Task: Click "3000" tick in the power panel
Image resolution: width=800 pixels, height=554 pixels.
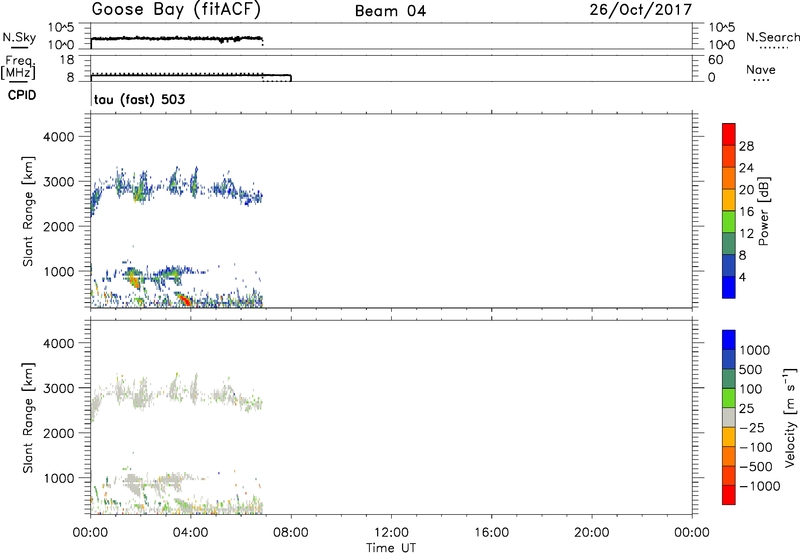Action: 58,182
